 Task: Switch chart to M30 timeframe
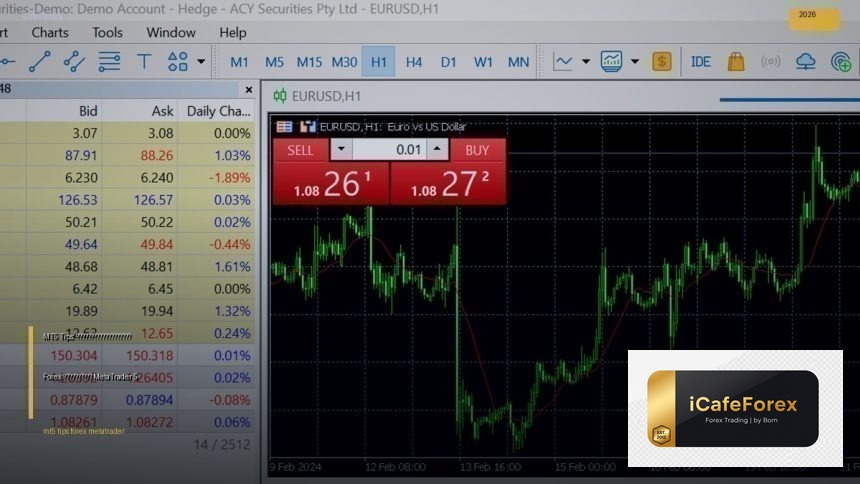tap(344, 62)
